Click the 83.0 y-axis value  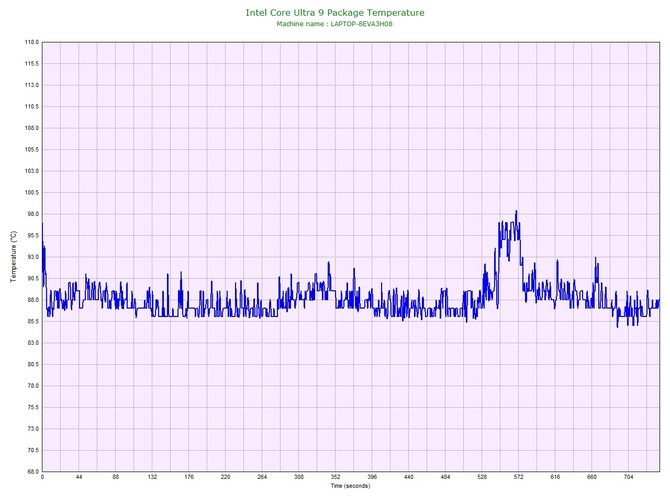point(33,343)
